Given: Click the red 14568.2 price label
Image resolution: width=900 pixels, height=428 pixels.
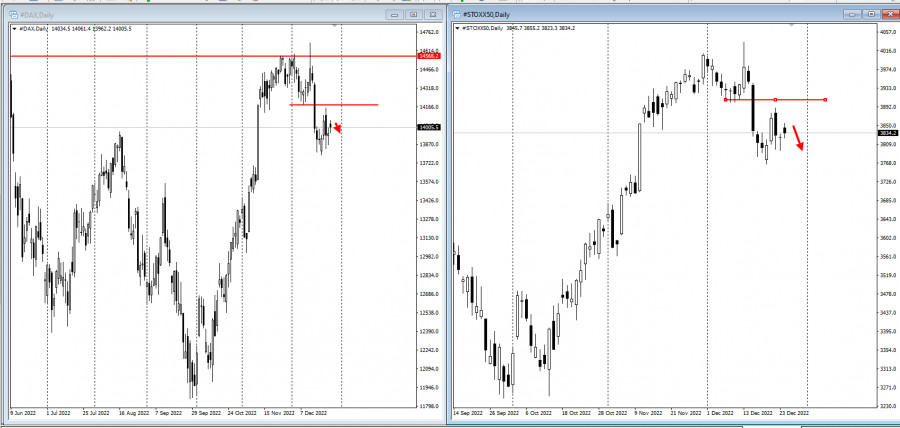Looking at the screenshot, I should (x=430, y=56).
